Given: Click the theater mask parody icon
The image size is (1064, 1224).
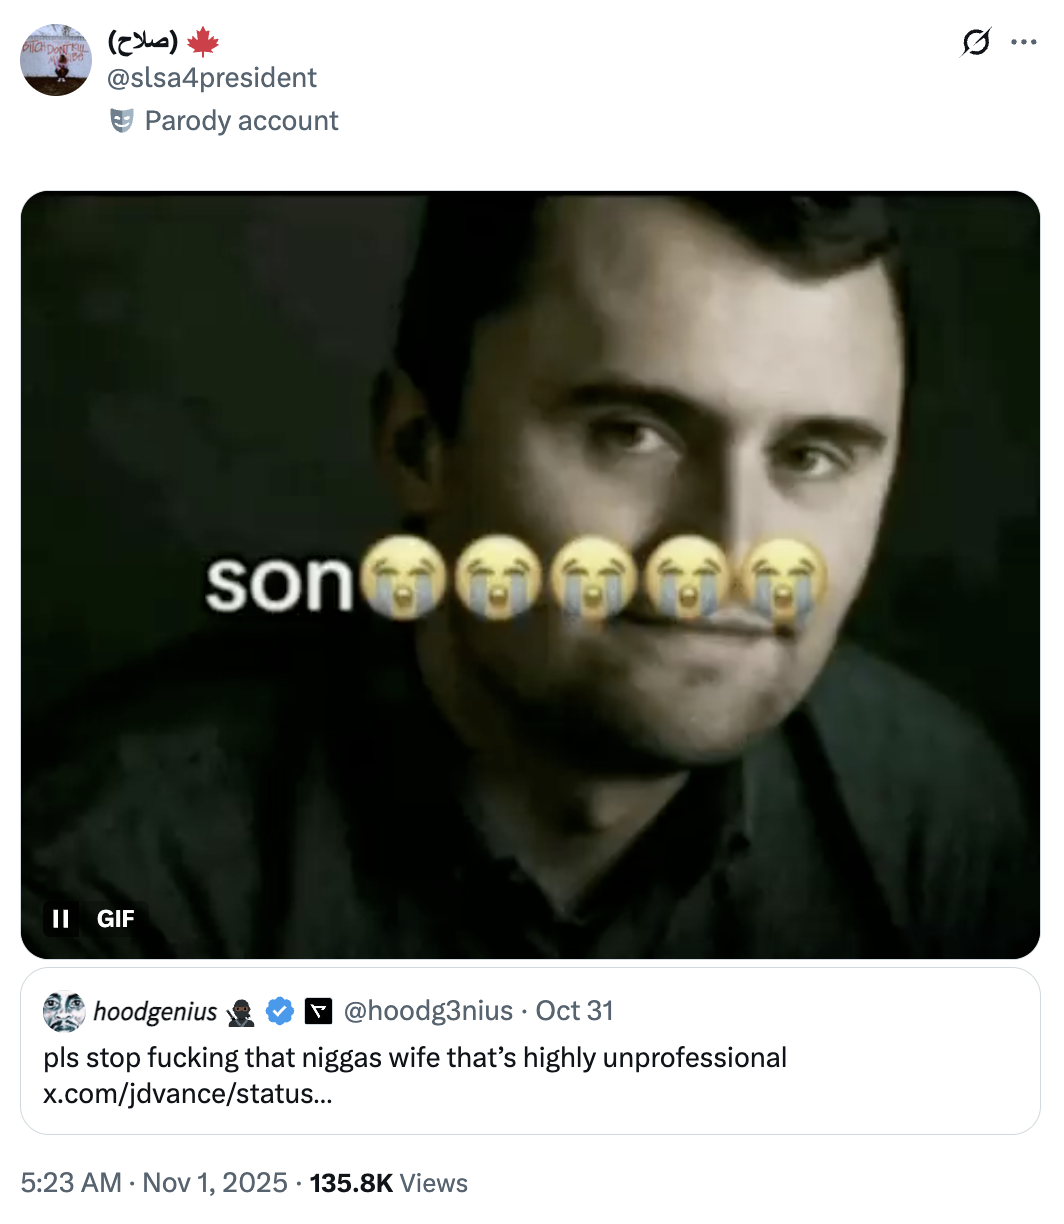Looking at the screenshot, I should click(x=124, y=121).
